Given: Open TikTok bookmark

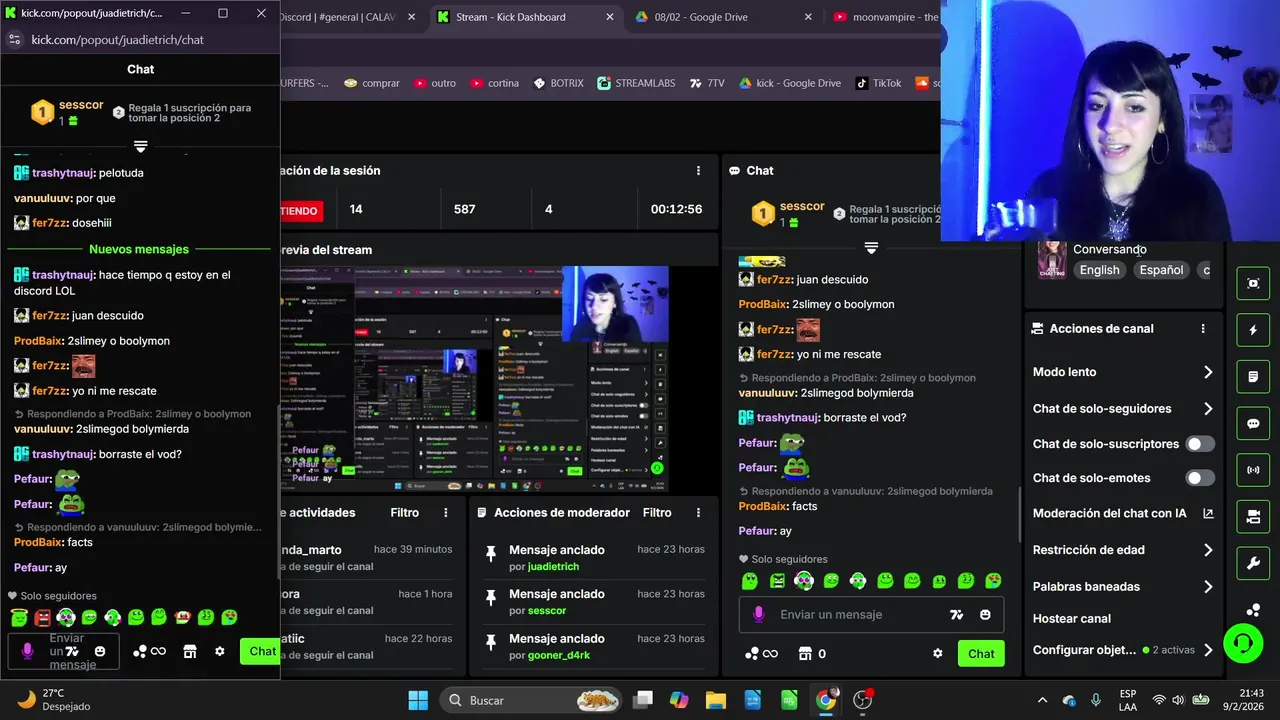Looking at the screenshot, I should pos(878,83).
